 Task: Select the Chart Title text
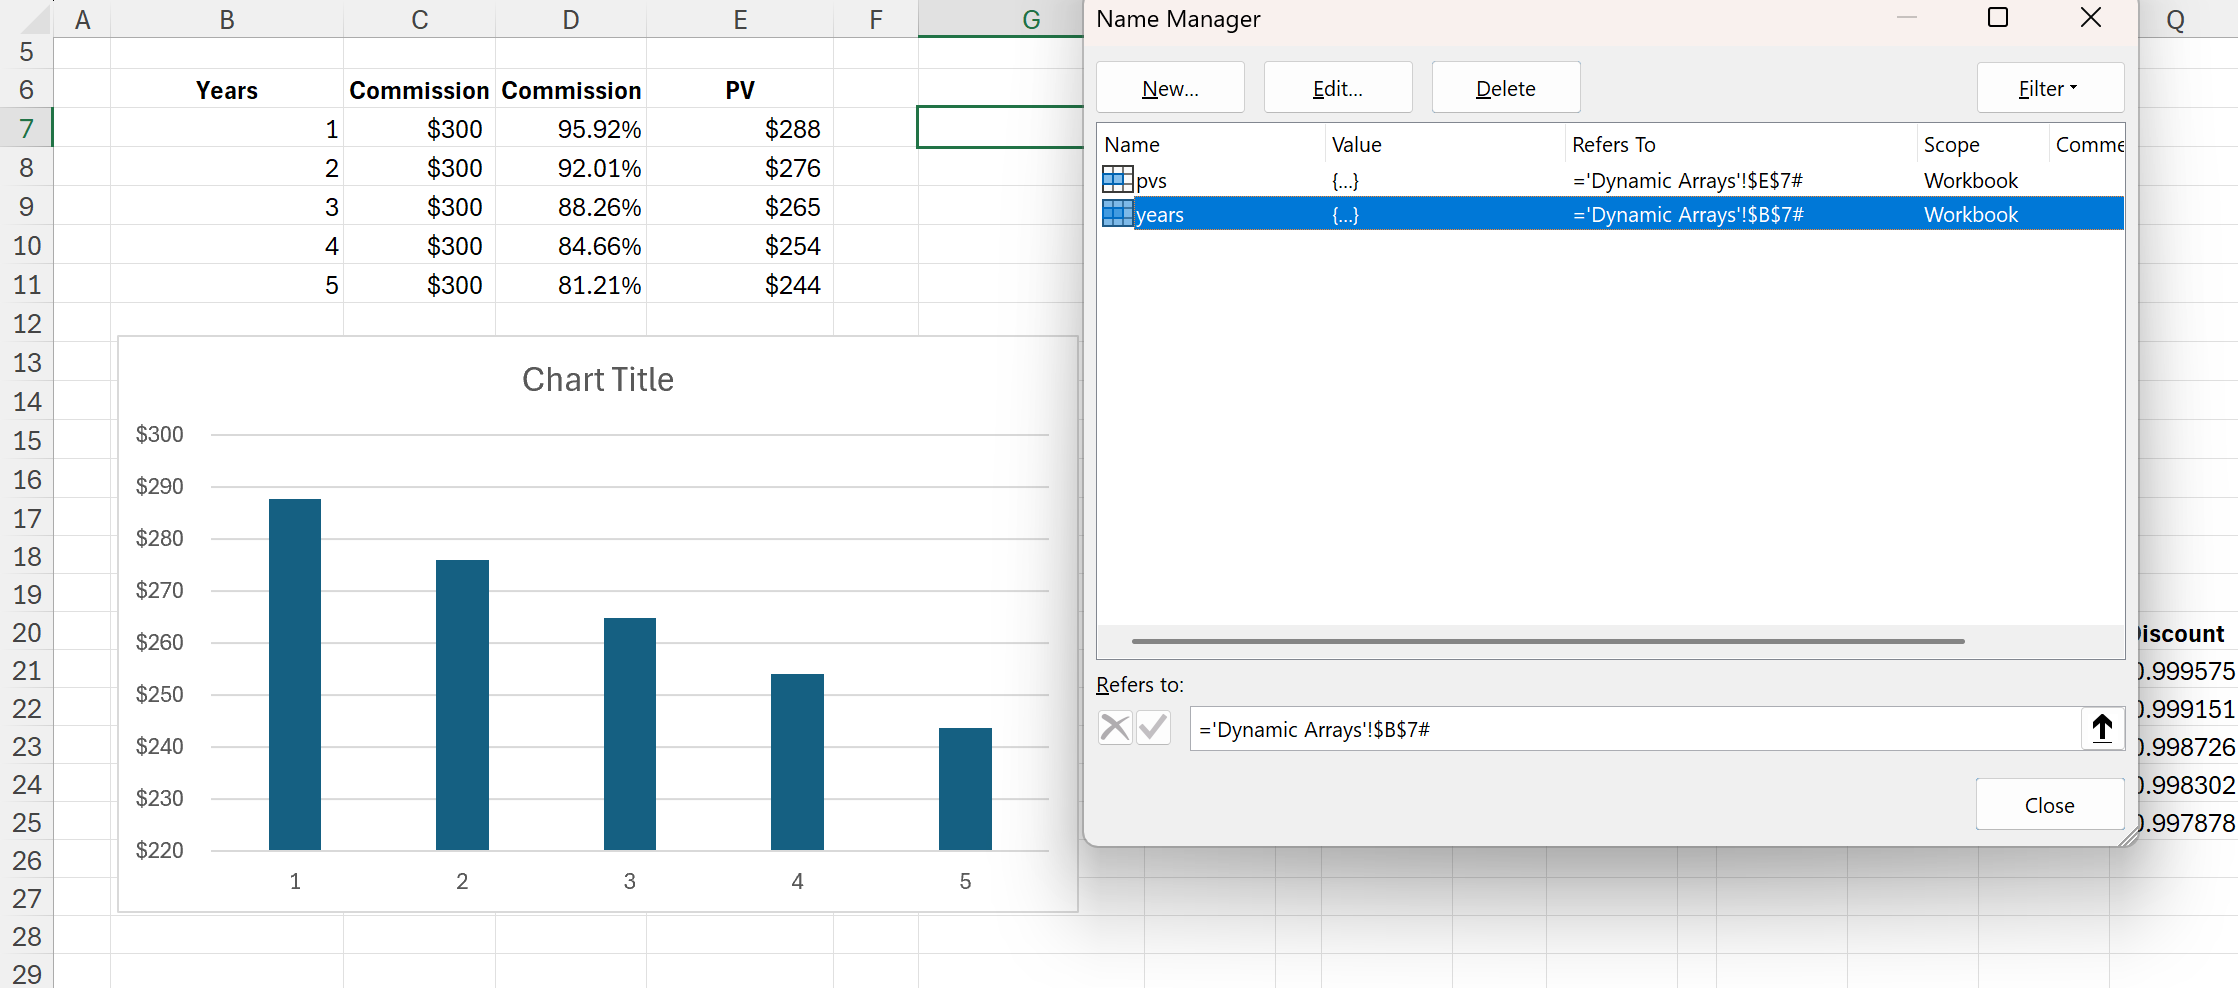click(597, 380)
